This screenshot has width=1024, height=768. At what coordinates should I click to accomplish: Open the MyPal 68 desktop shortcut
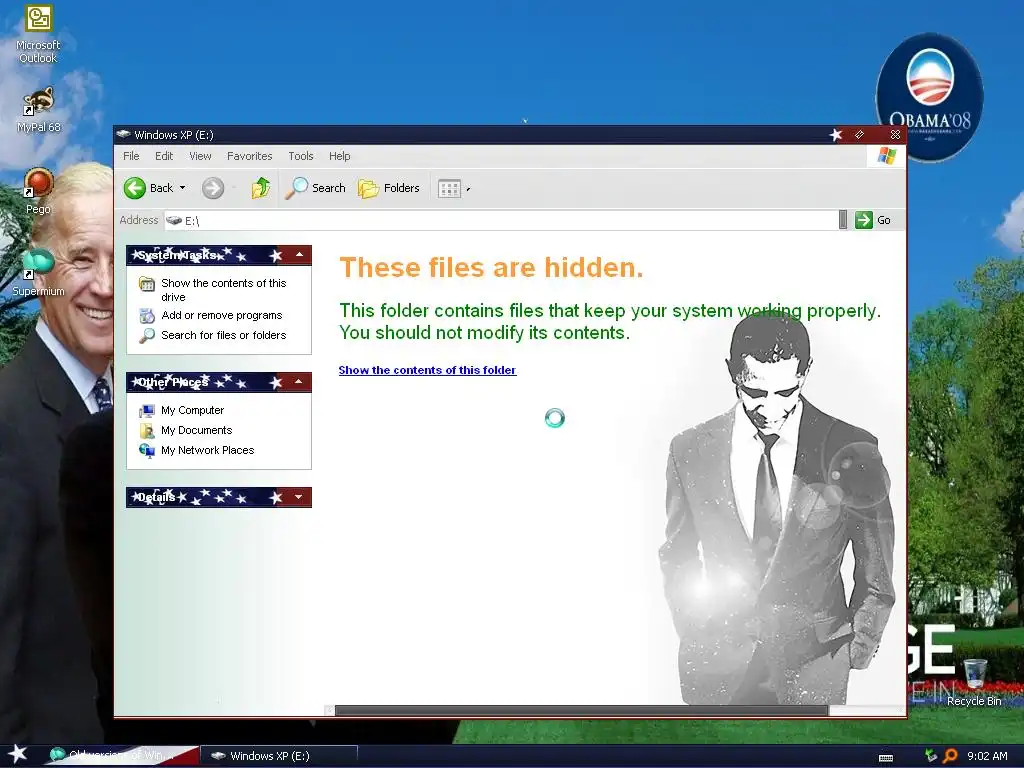coord(38,110)
